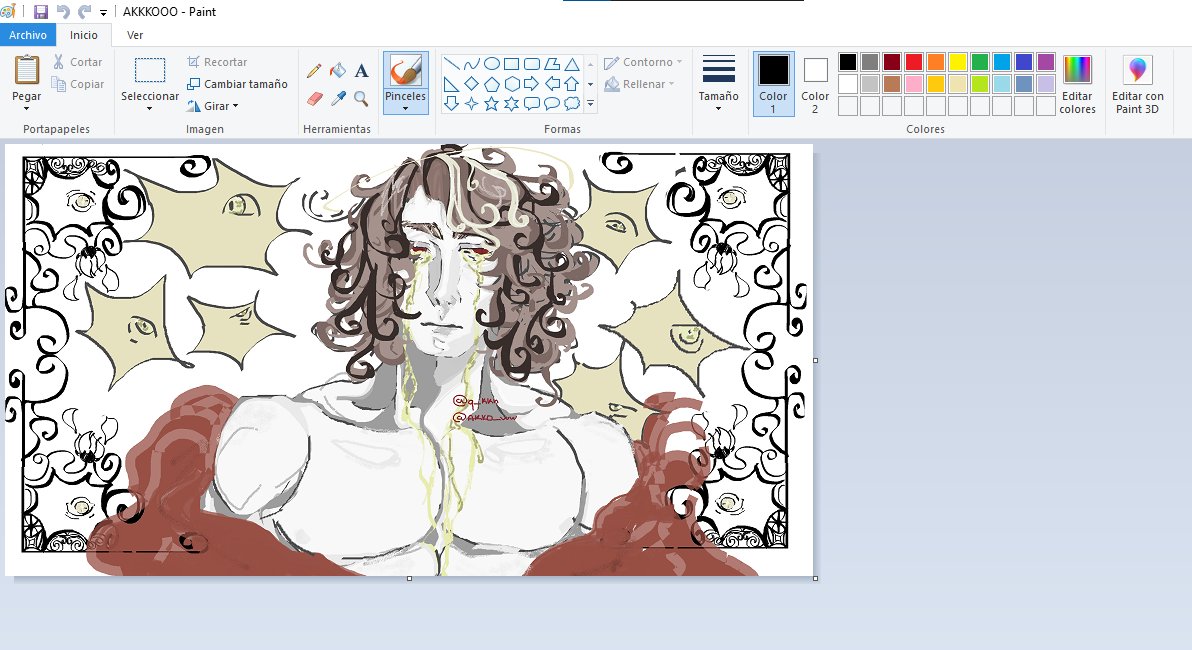Image resolution: width=1192 pixels, height=650 pixels.
Task: Click the canvas bottom-right resize handle
Action: tap(816, 579)
